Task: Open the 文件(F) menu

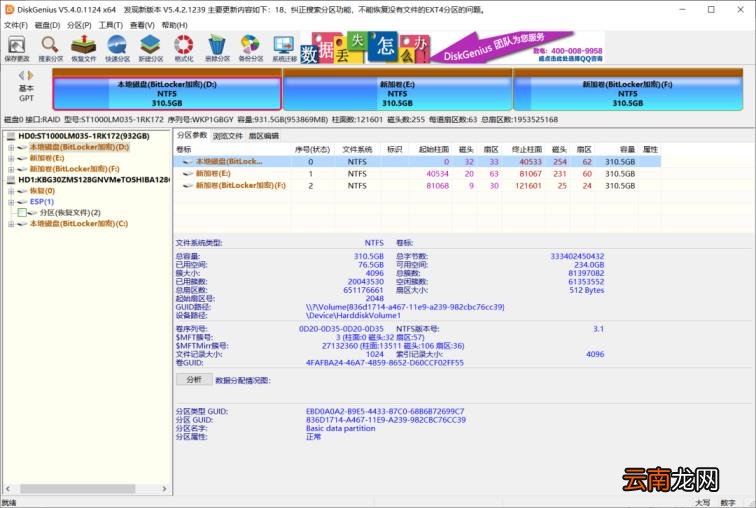Action: [16, 25]
